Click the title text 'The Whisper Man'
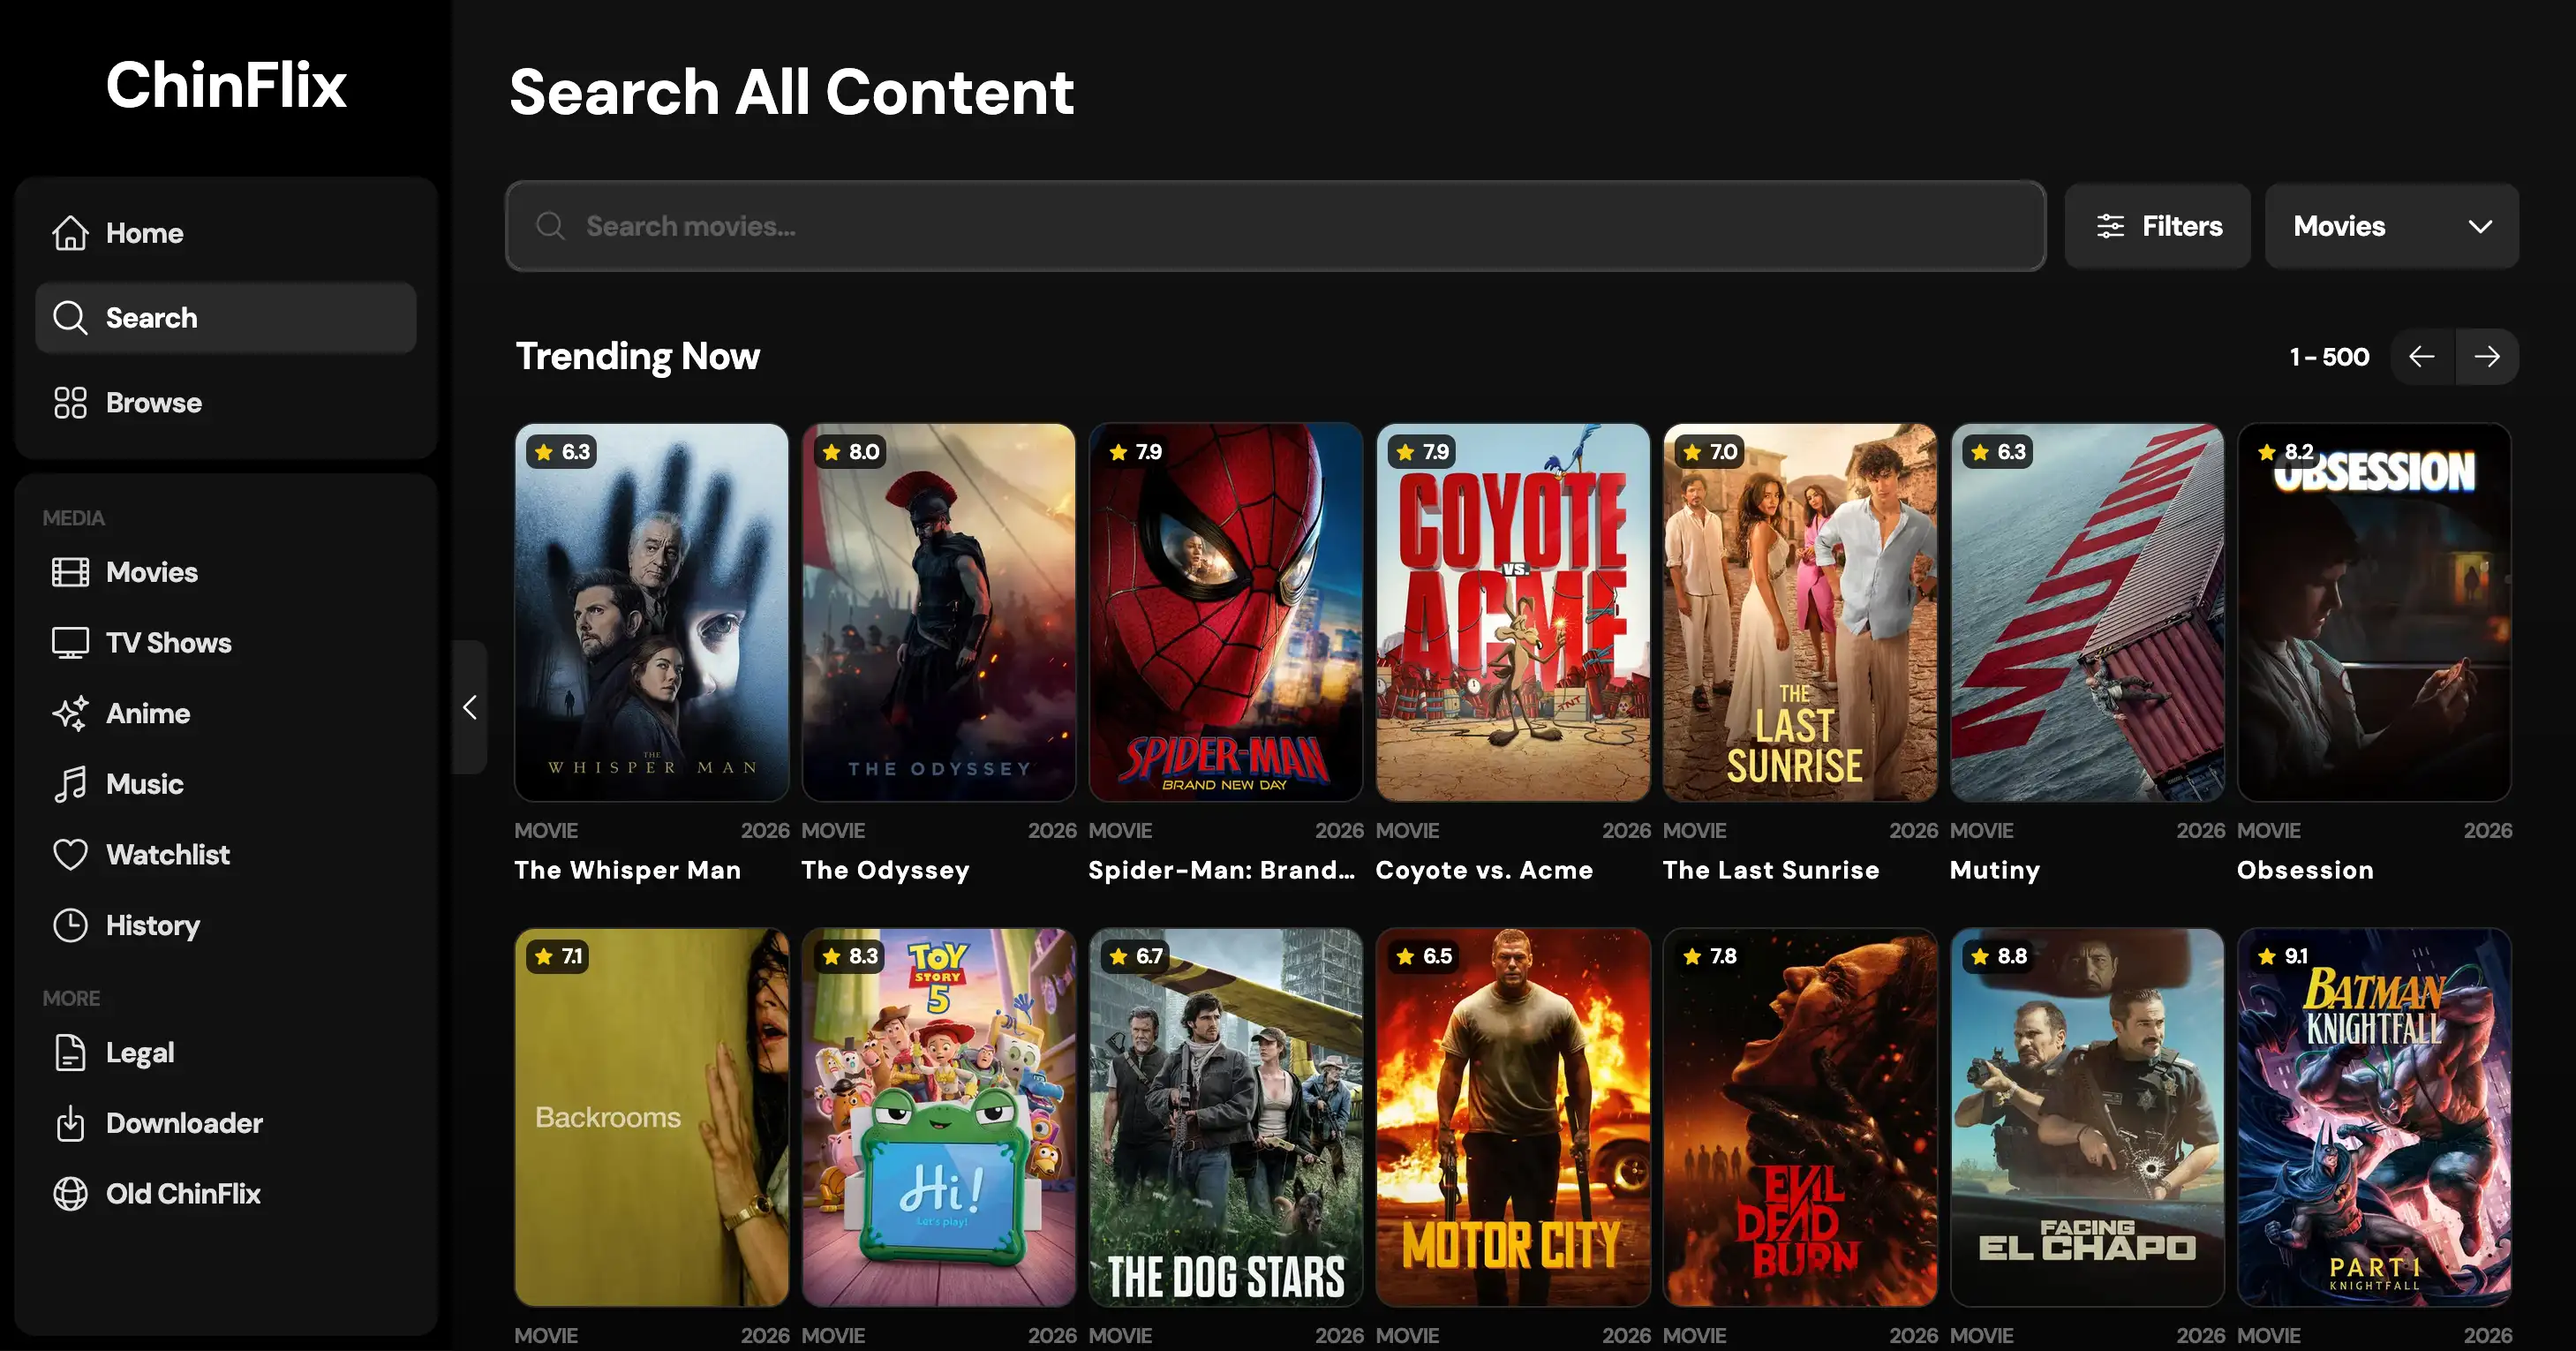This screenshot has width=2576, height=1351. (628, 870)
